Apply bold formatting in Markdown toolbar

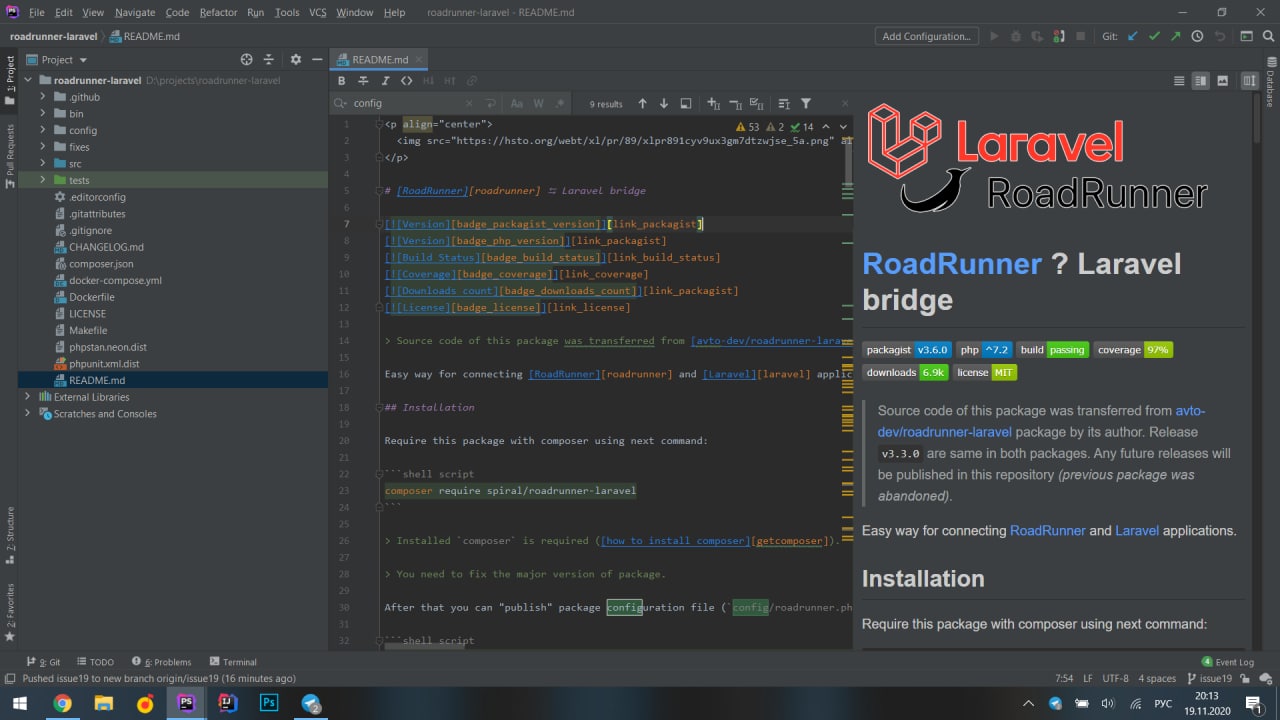342,81
